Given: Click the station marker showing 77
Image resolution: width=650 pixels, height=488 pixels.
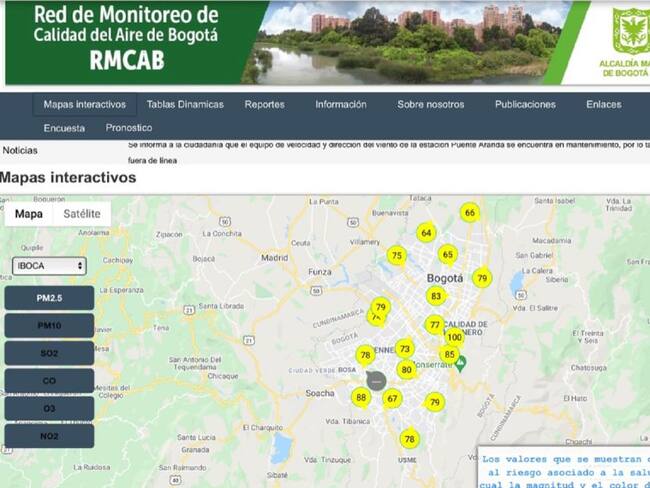Looking at the screenshot, I should point(434,325).
